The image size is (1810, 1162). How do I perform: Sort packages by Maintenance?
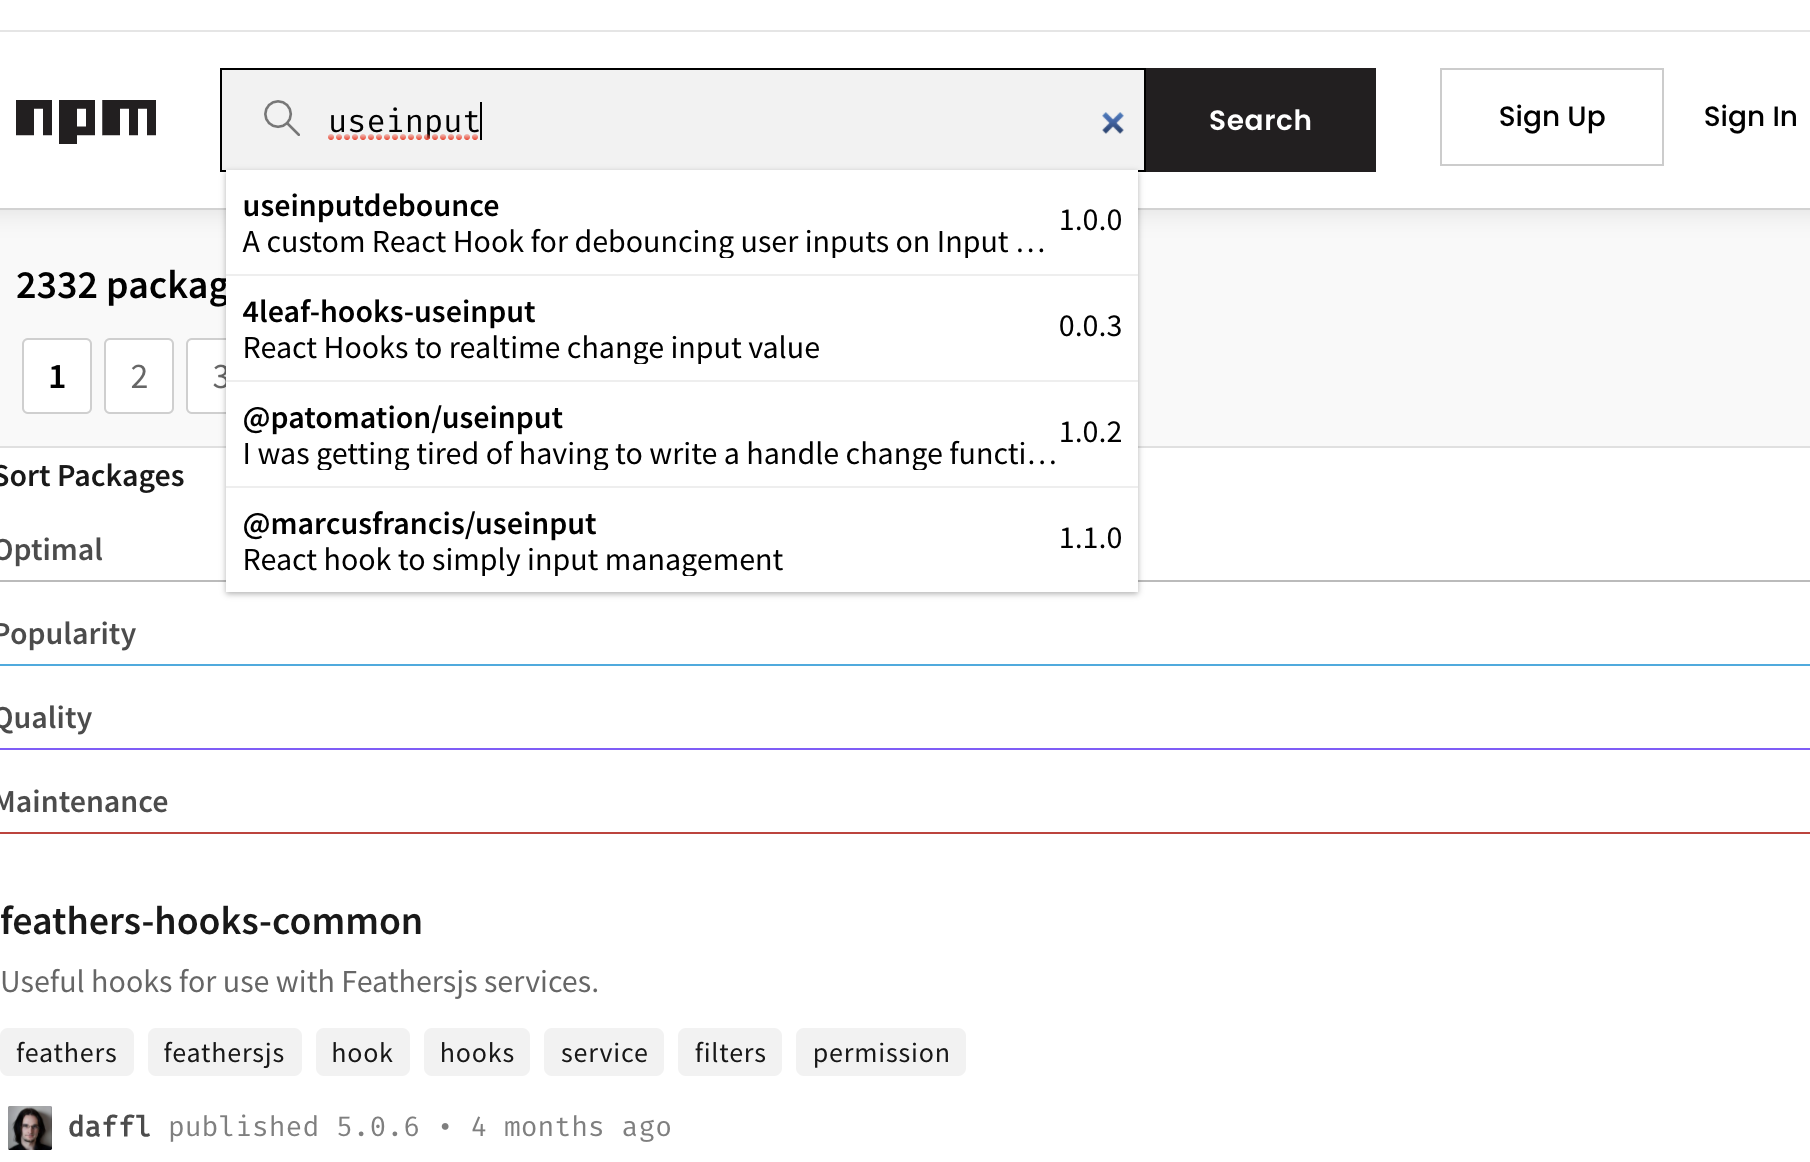[83, 801]
